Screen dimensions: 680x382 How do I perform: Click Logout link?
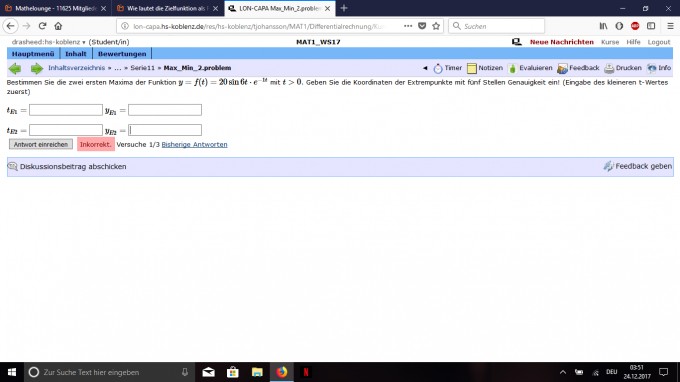[x=659, y=42]
